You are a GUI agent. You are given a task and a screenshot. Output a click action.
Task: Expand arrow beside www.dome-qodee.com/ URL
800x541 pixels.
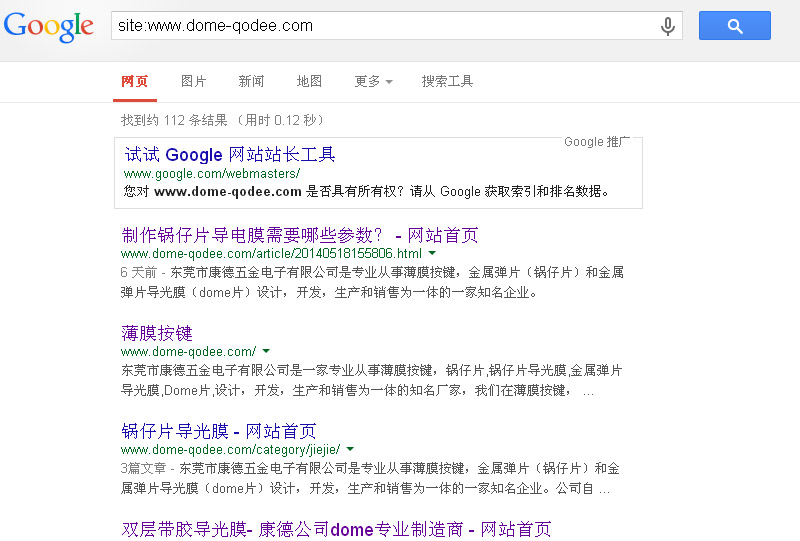[266, 351]
